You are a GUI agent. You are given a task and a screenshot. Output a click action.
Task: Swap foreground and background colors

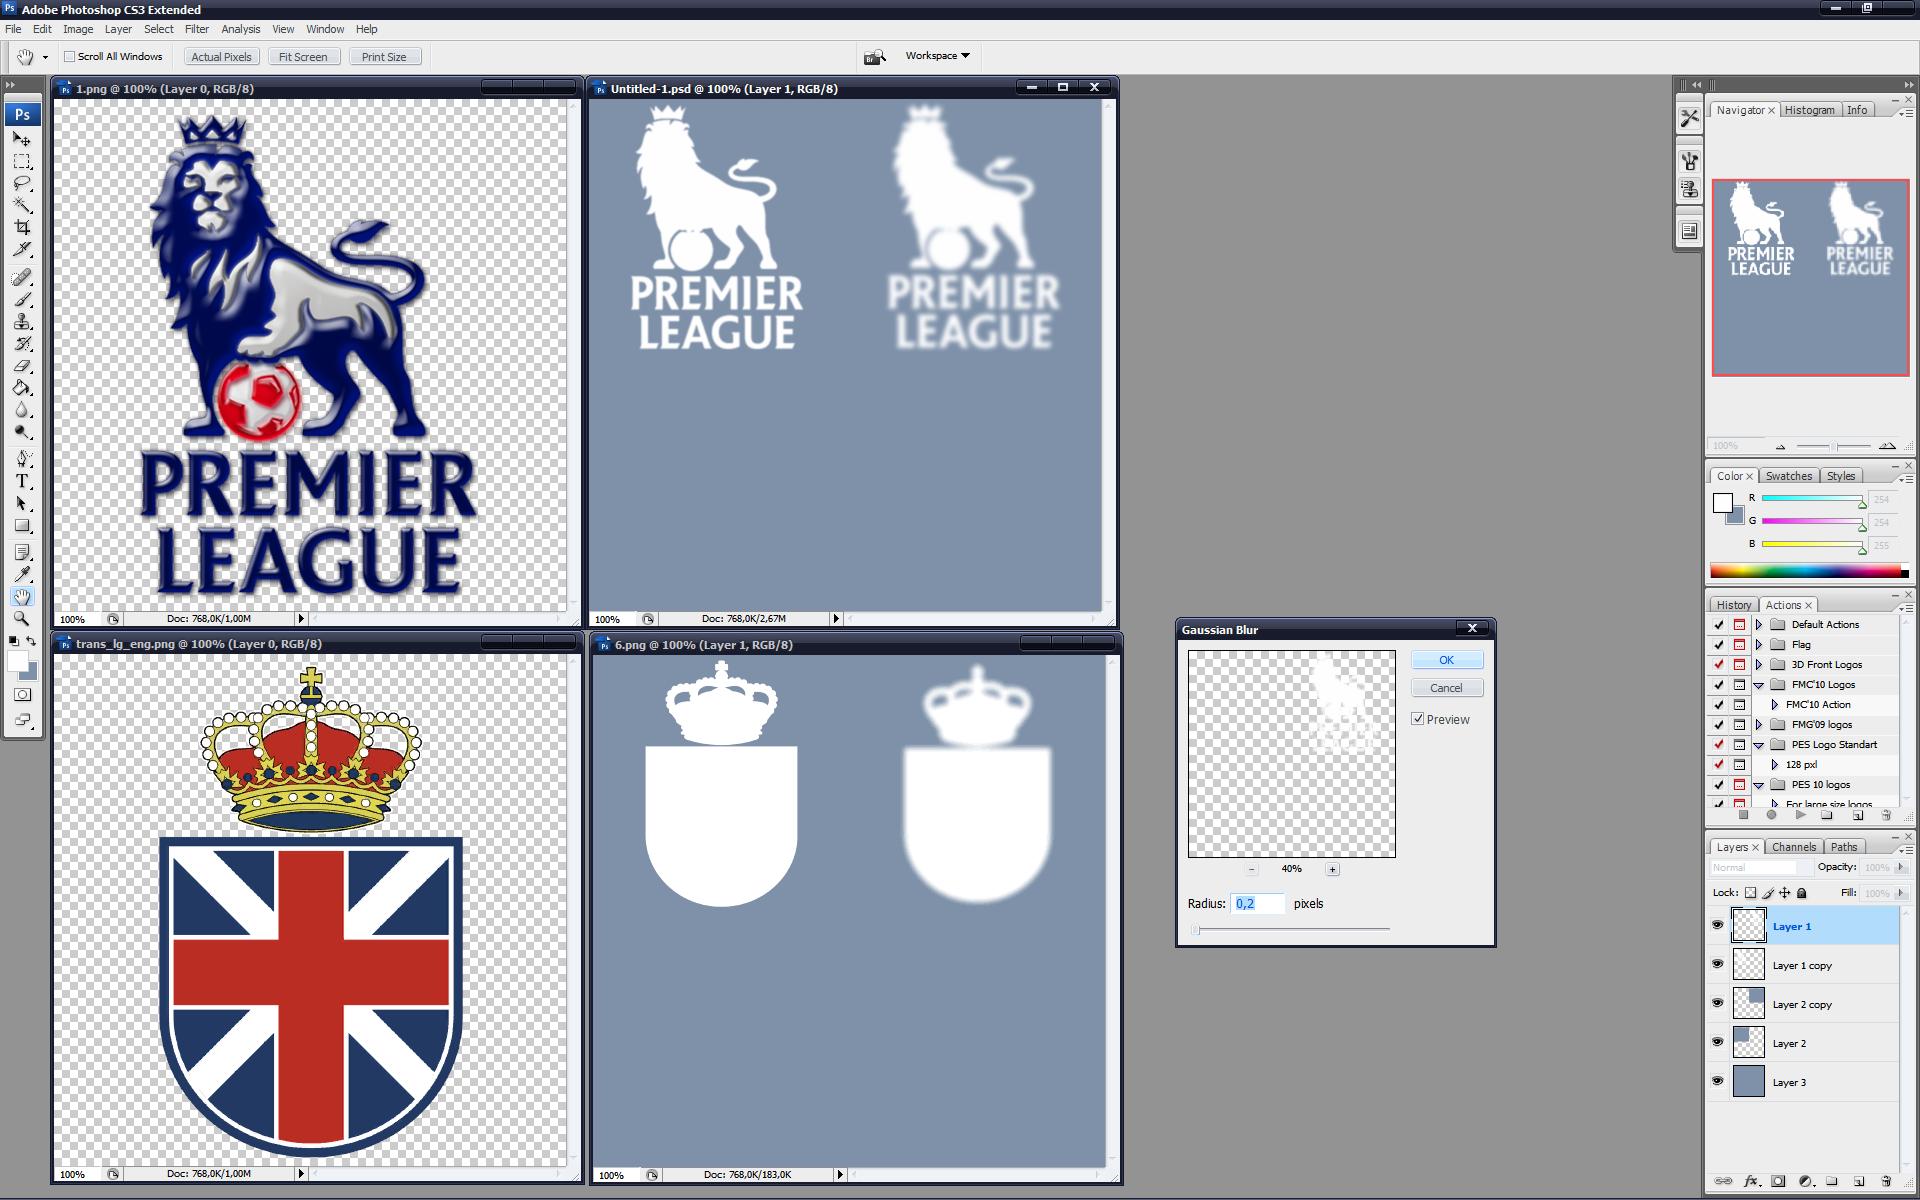coord(31,641)
